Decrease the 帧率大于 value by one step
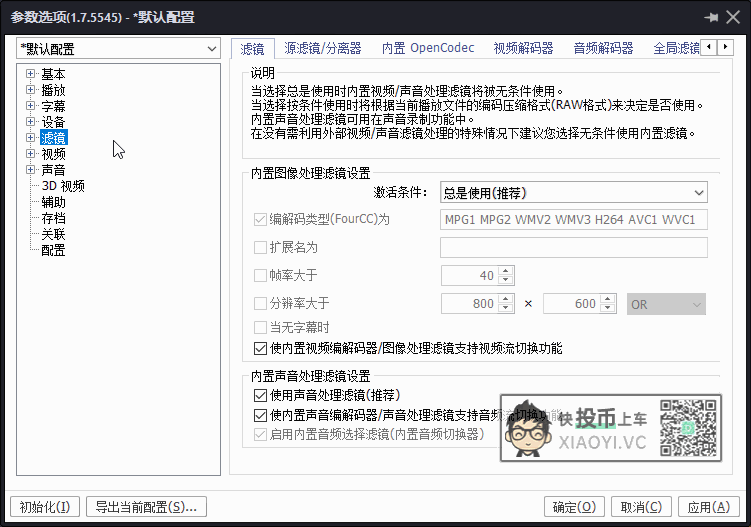 [506, 280]
